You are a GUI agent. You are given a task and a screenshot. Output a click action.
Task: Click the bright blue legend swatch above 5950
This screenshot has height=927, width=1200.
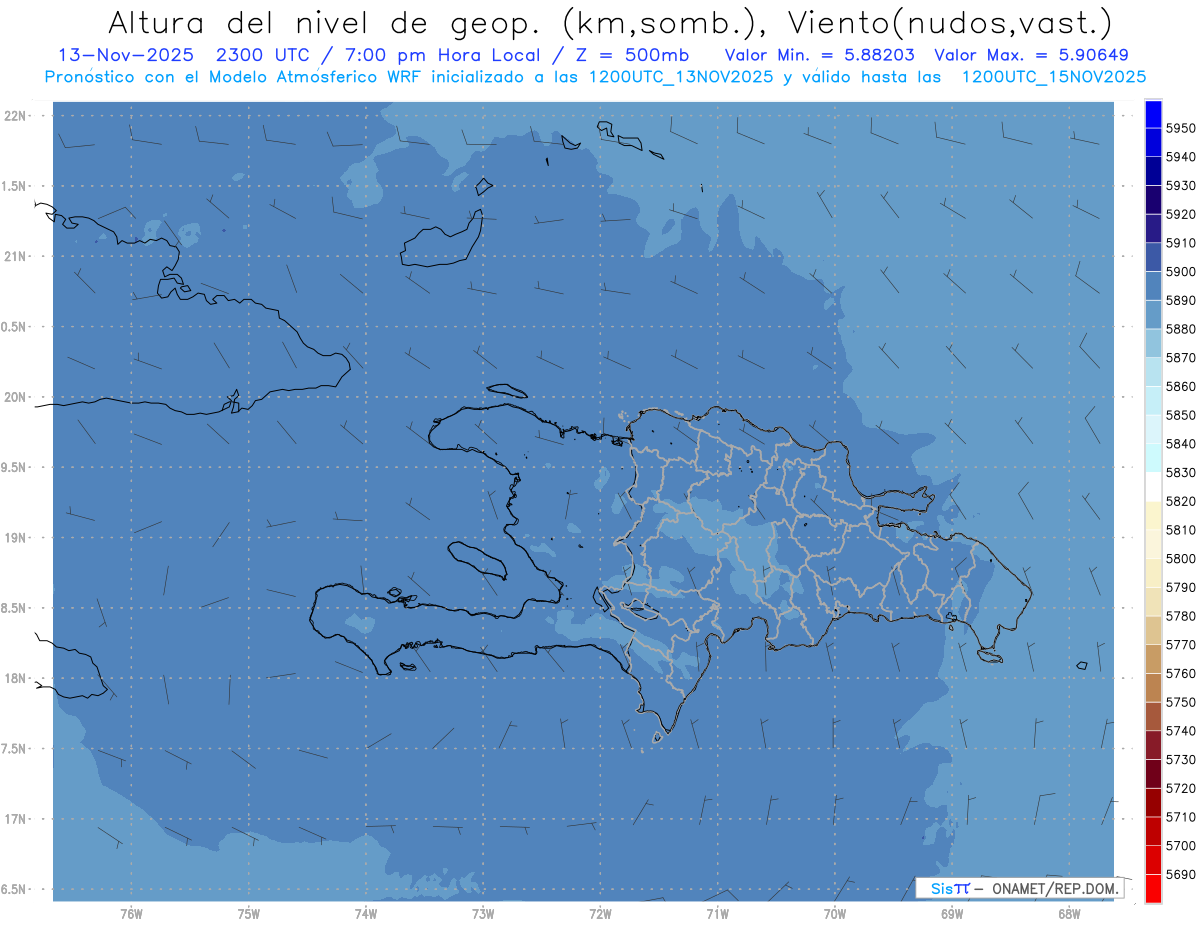(x=1153, y=114)
